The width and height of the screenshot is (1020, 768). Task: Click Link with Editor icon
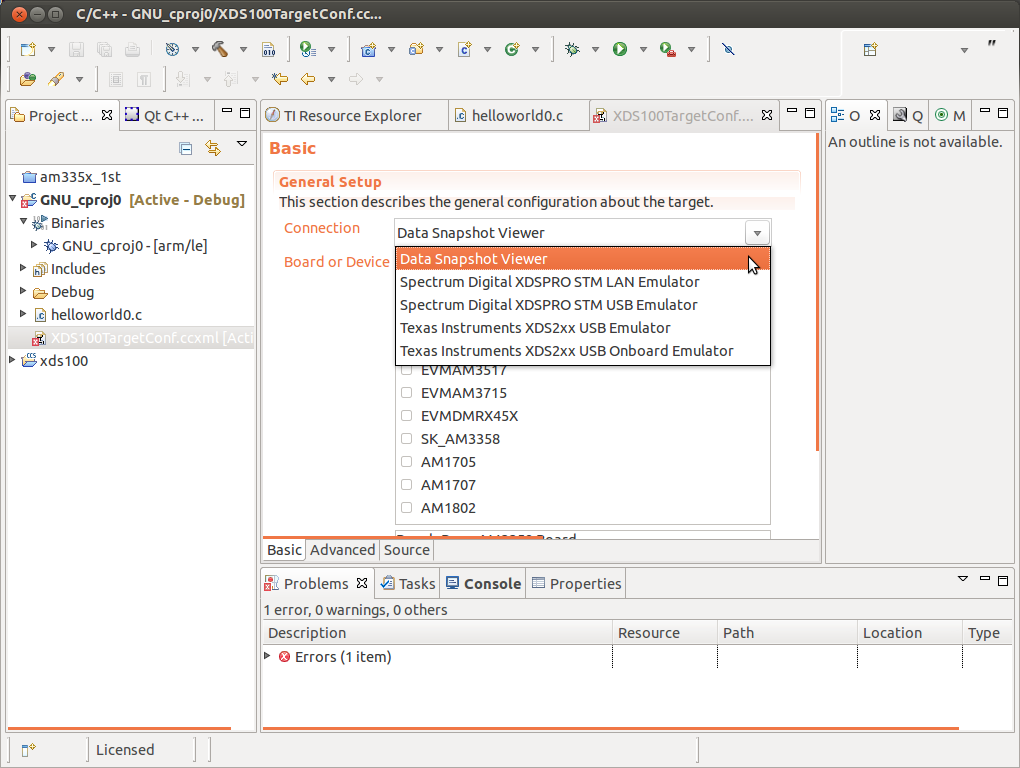coord(213,148)
